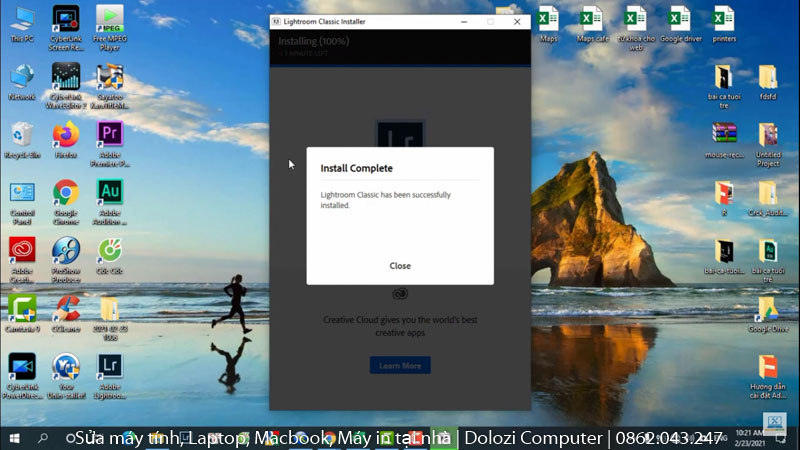Click the Windows Start button
This screenshot has height=450, width=800.
[x=14, y=438]
